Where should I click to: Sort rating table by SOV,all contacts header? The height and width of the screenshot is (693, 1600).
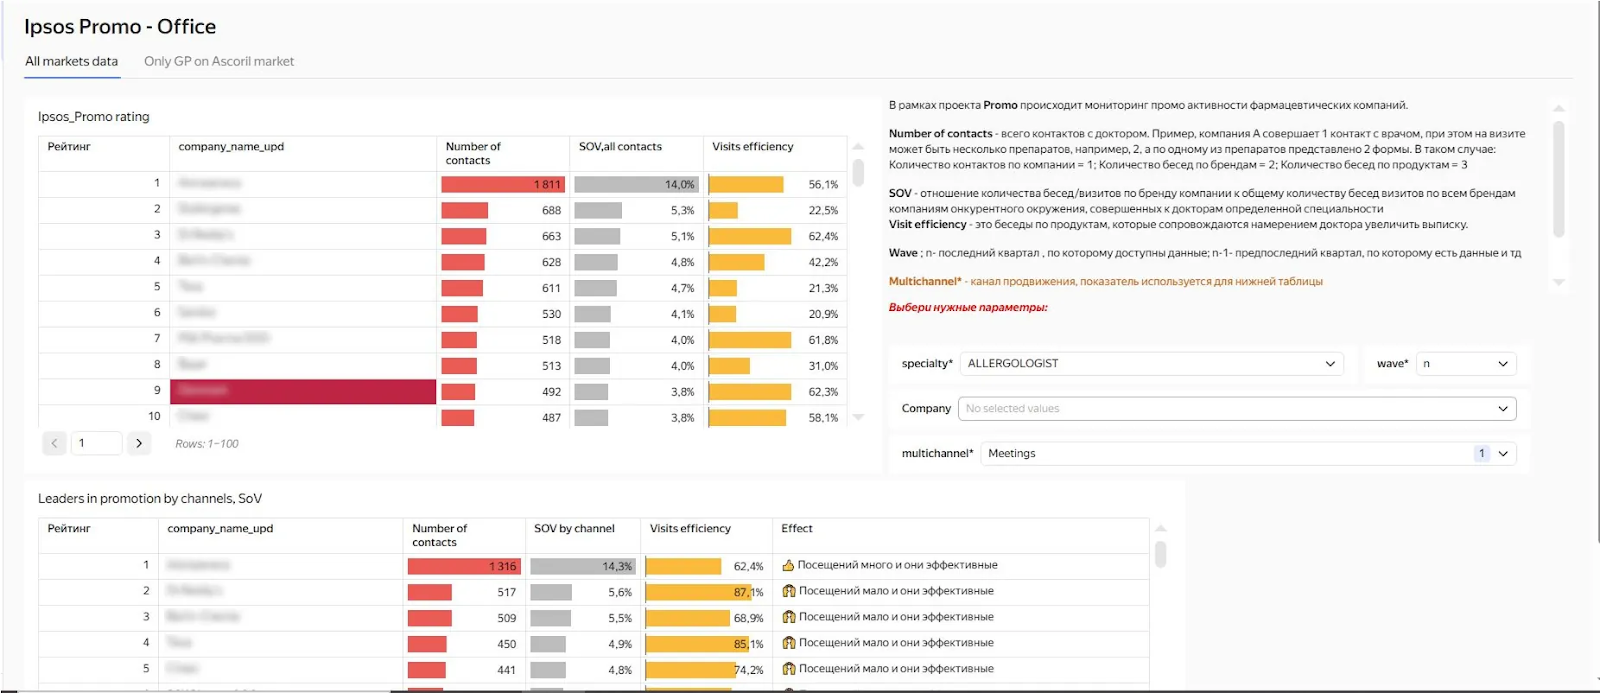[x=620, y=147]
